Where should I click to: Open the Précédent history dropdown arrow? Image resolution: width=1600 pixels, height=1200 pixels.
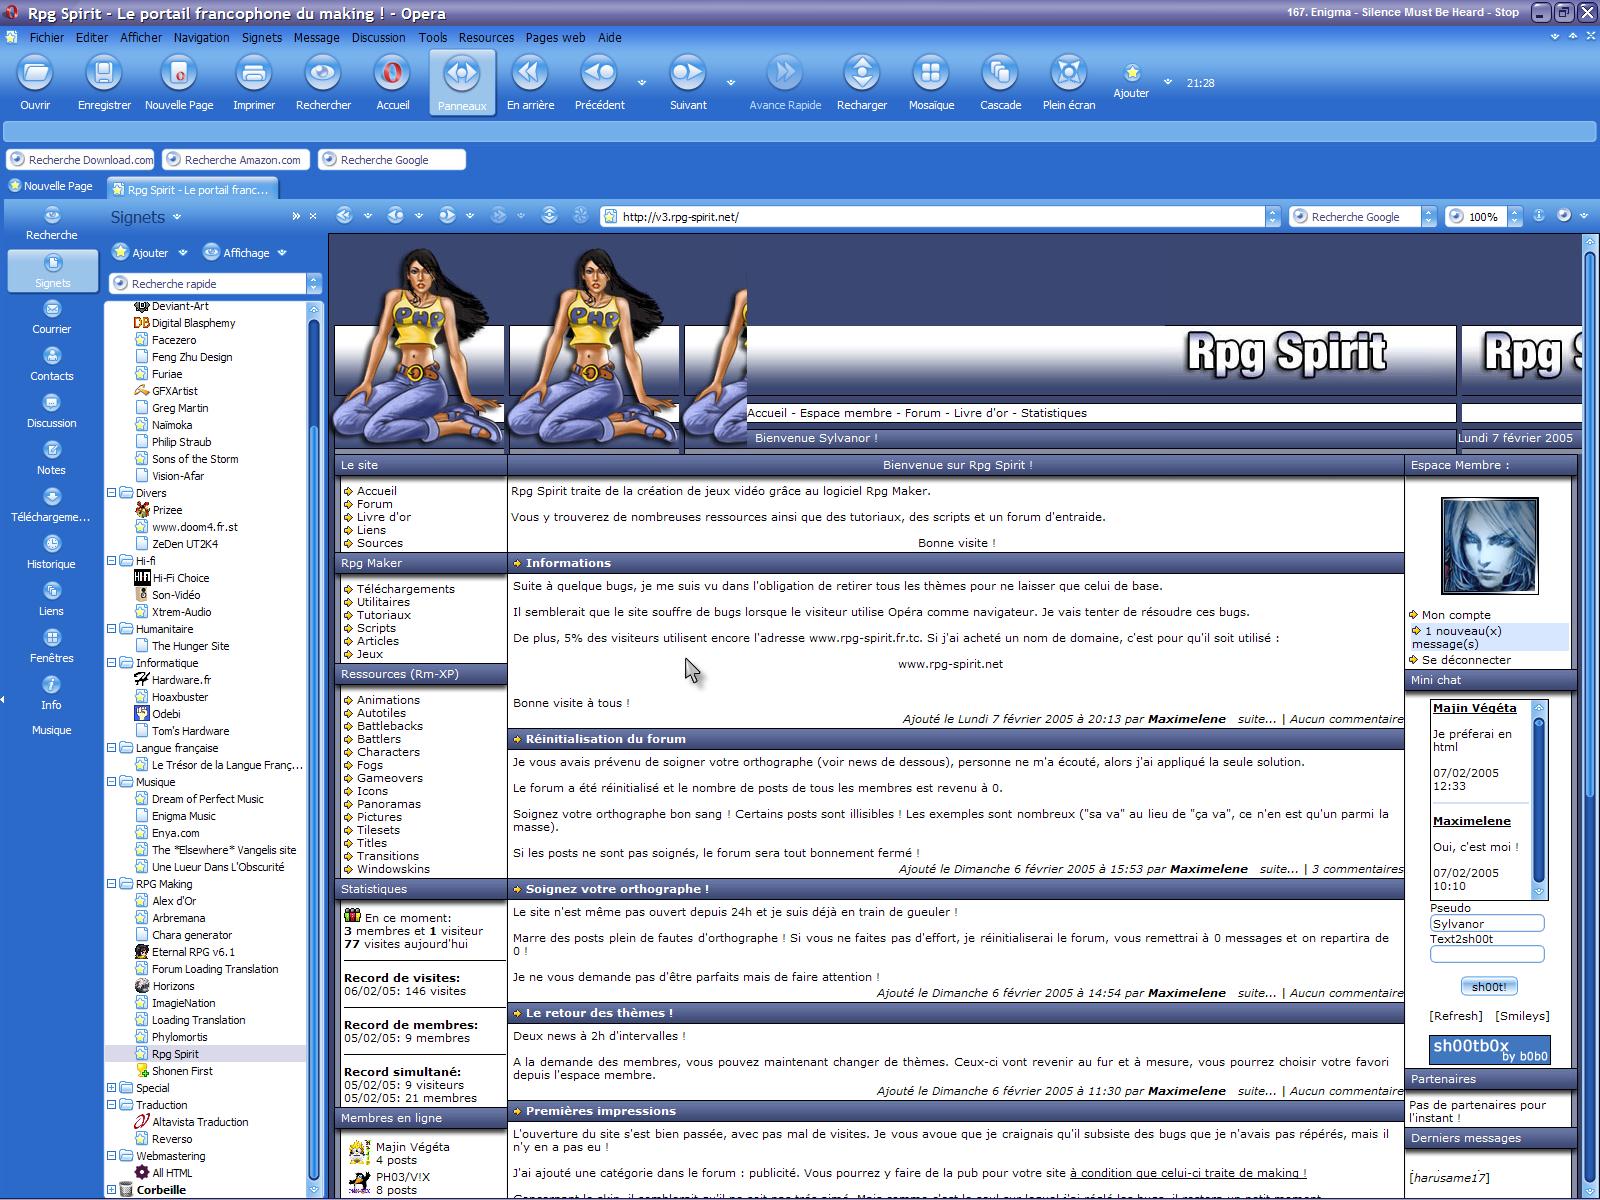(x=642, y=83)
